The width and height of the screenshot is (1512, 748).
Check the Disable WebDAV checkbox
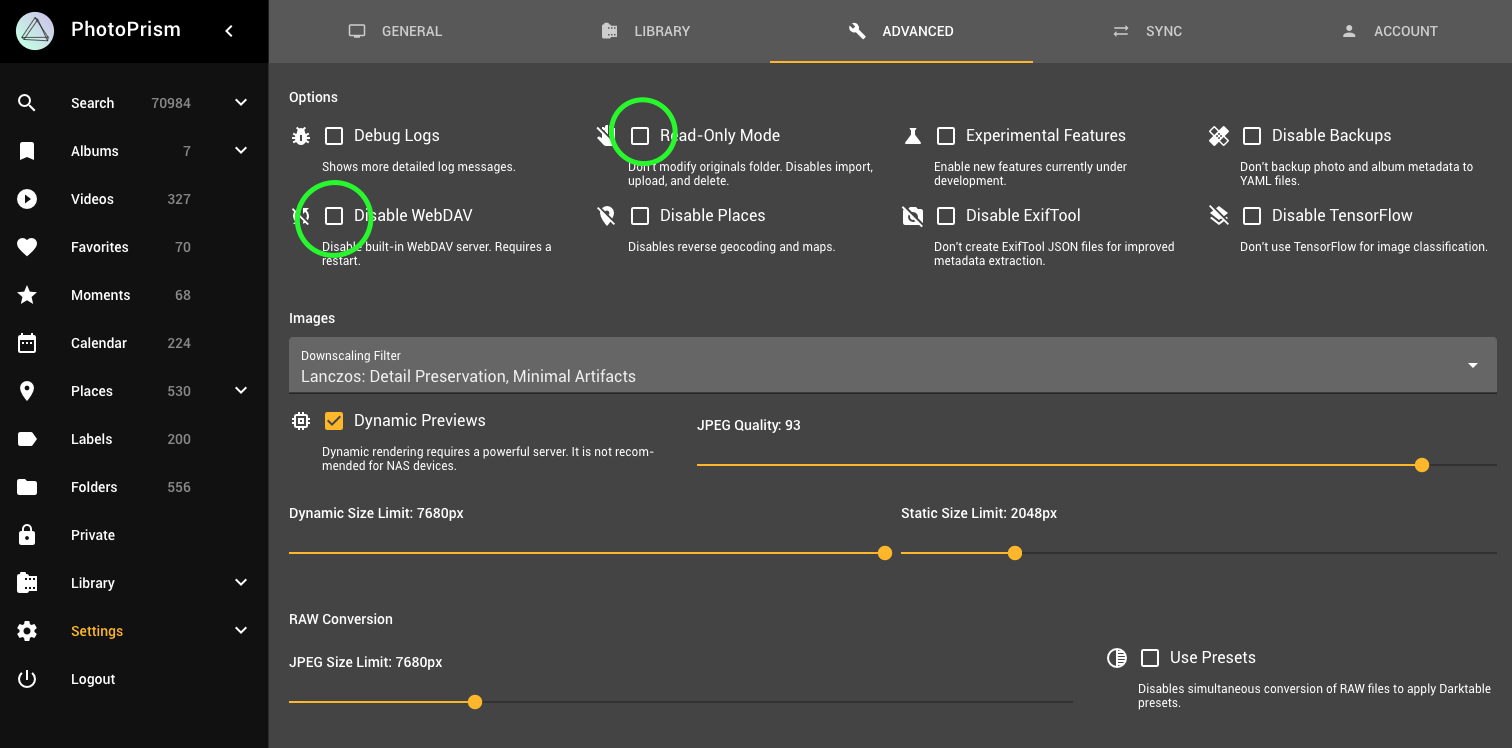click(x=334, y=215)
